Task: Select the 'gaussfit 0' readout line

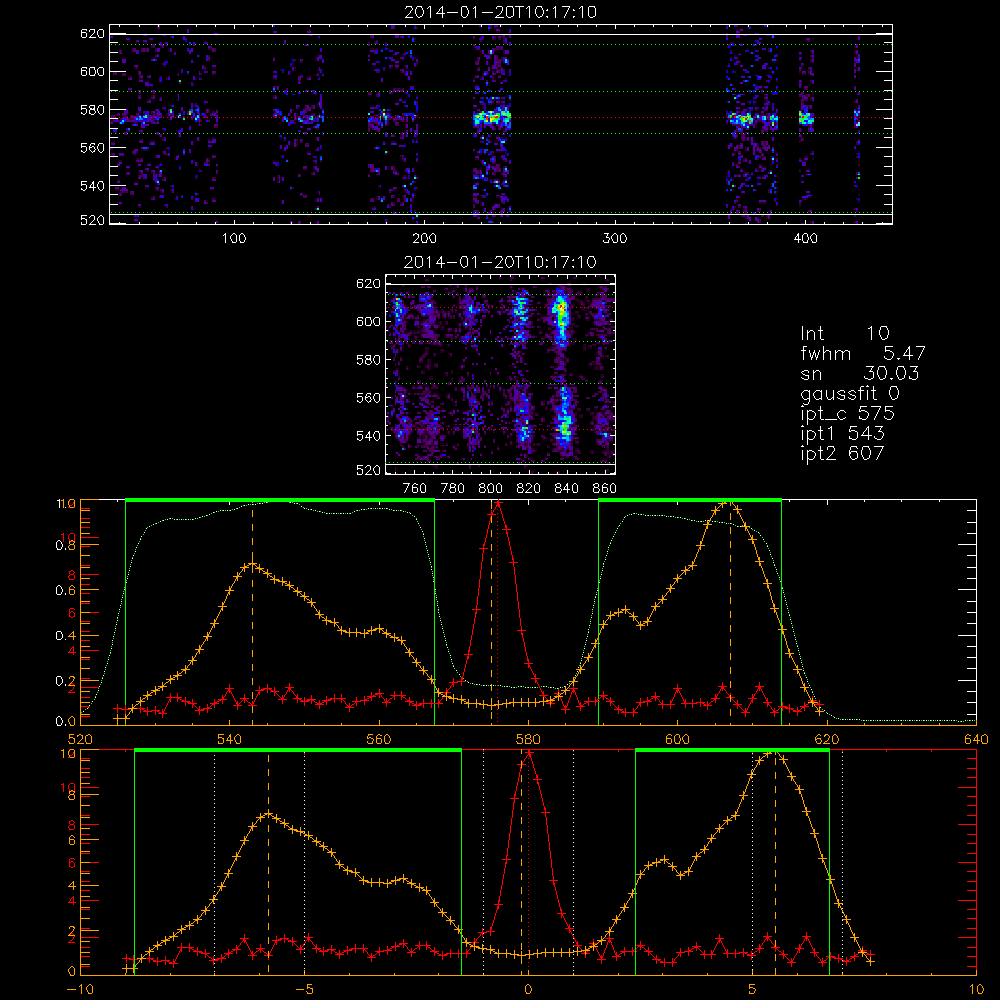Action: 849,393
